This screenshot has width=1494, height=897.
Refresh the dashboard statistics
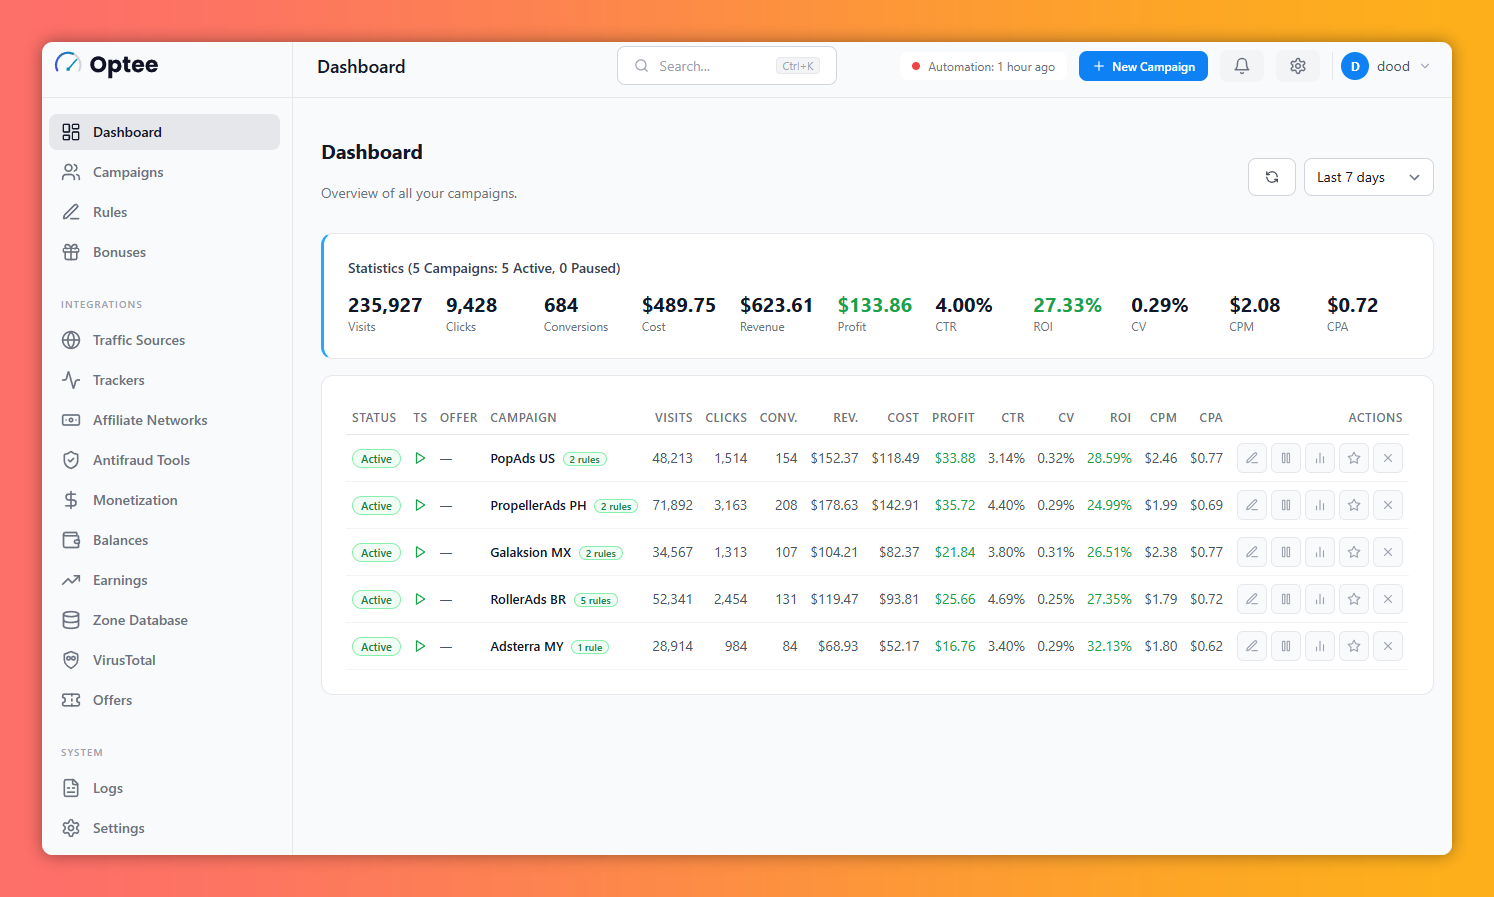1272,177
